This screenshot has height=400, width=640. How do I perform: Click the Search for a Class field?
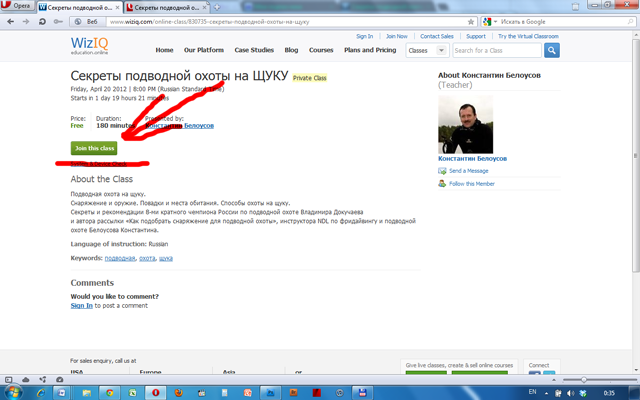tap(494, 50)
